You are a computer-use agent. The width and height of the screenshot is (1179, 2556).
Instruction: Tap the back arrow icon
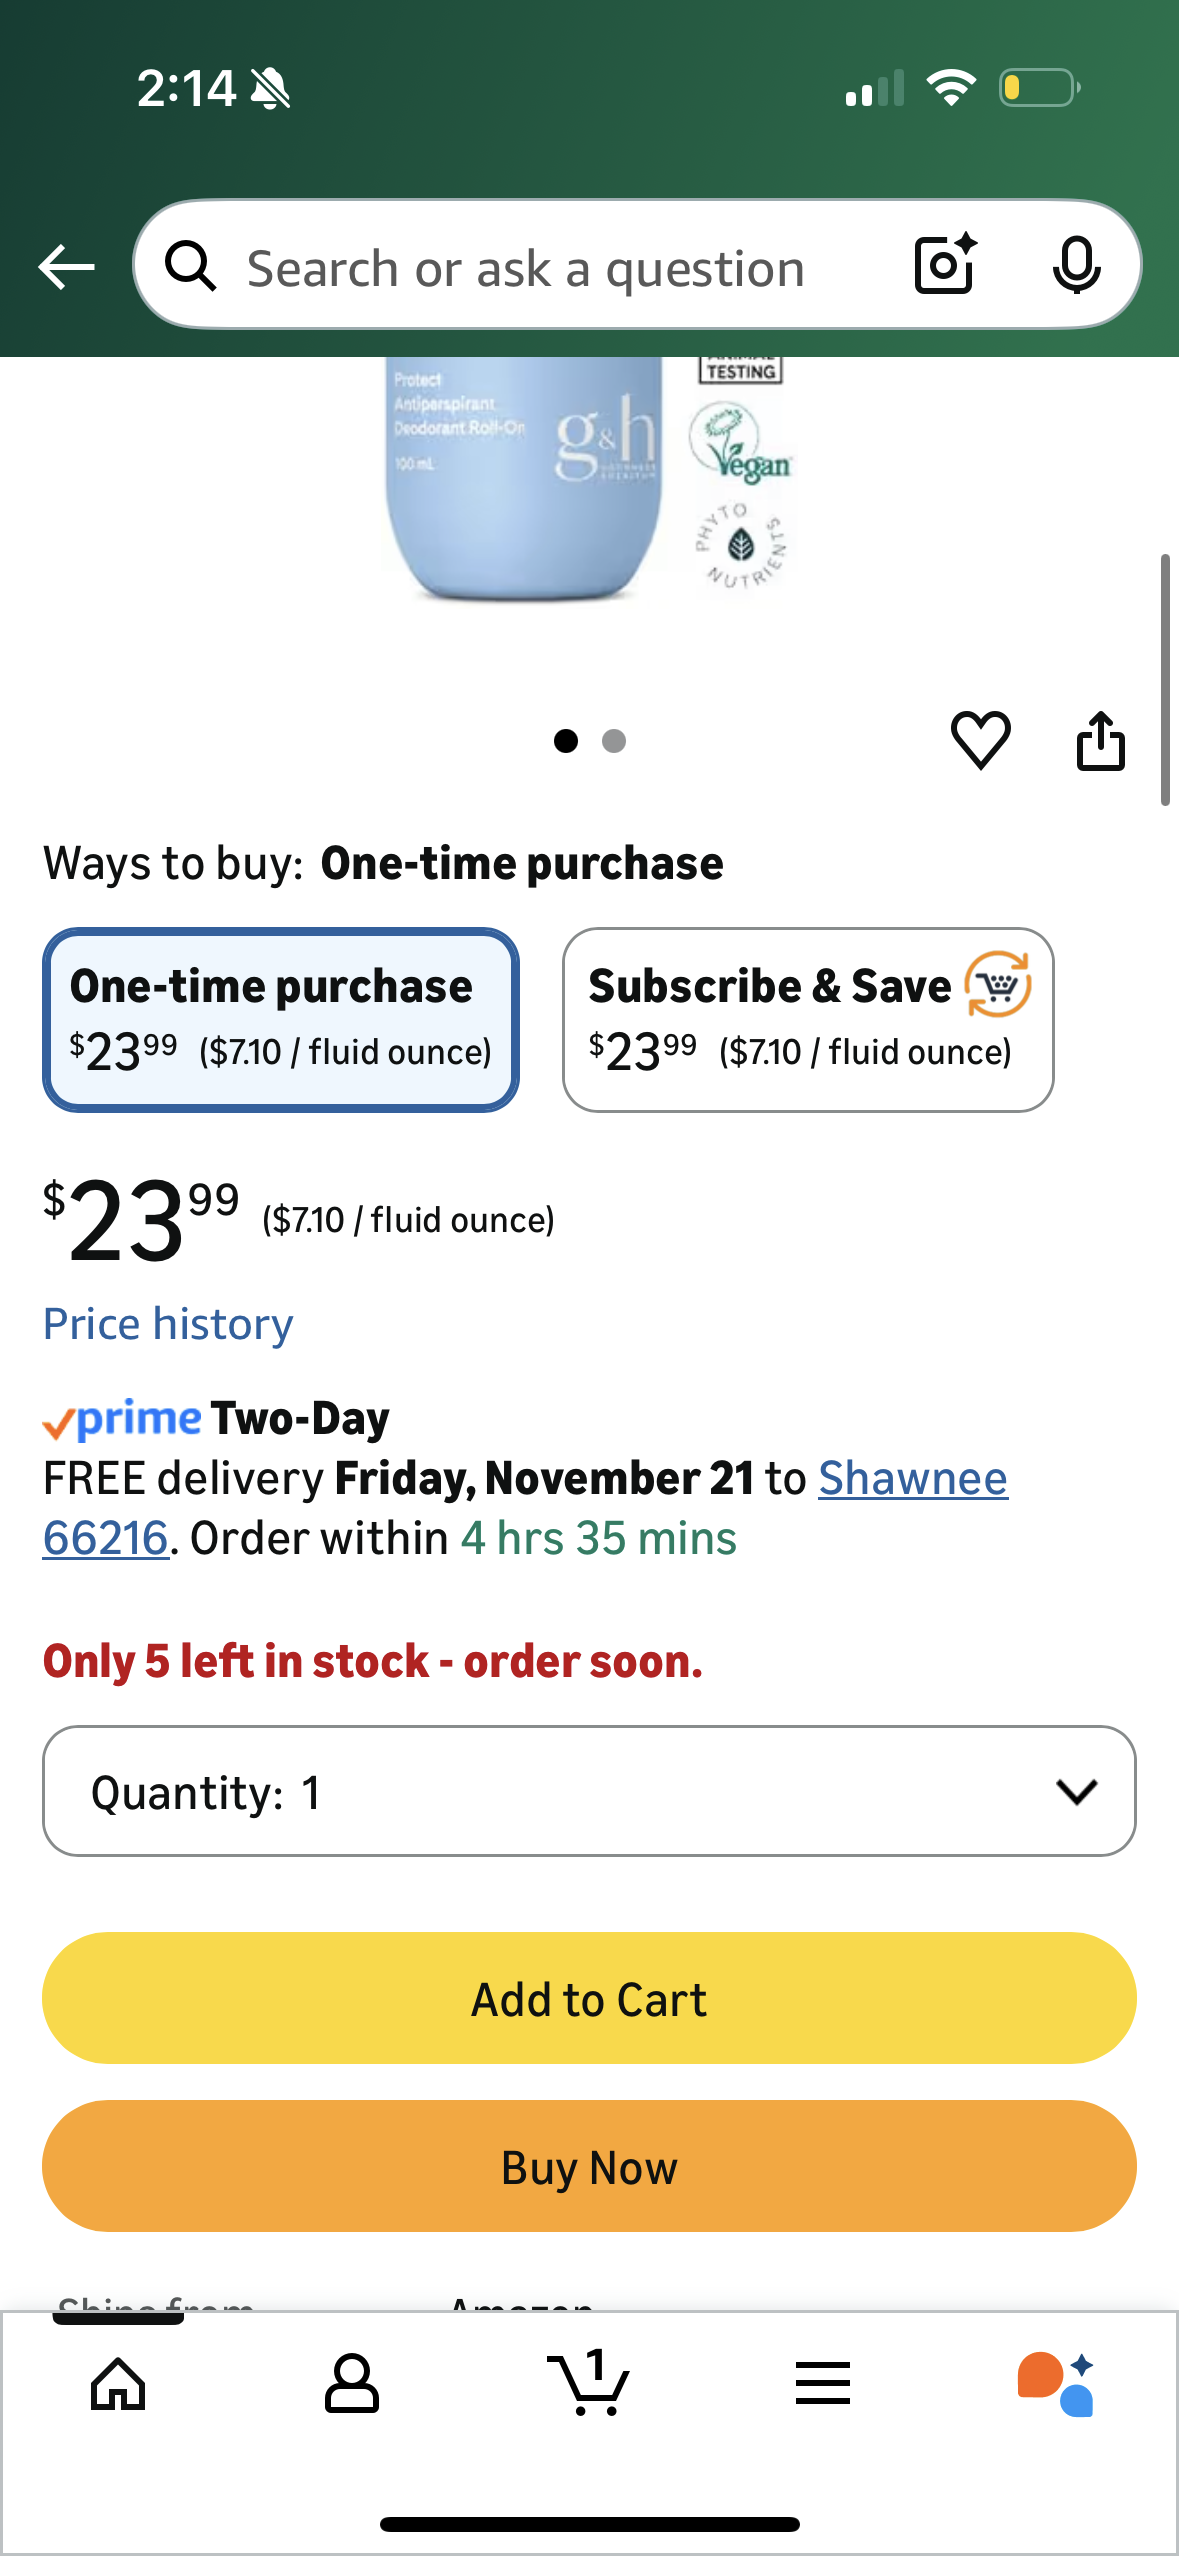point(66,267)
